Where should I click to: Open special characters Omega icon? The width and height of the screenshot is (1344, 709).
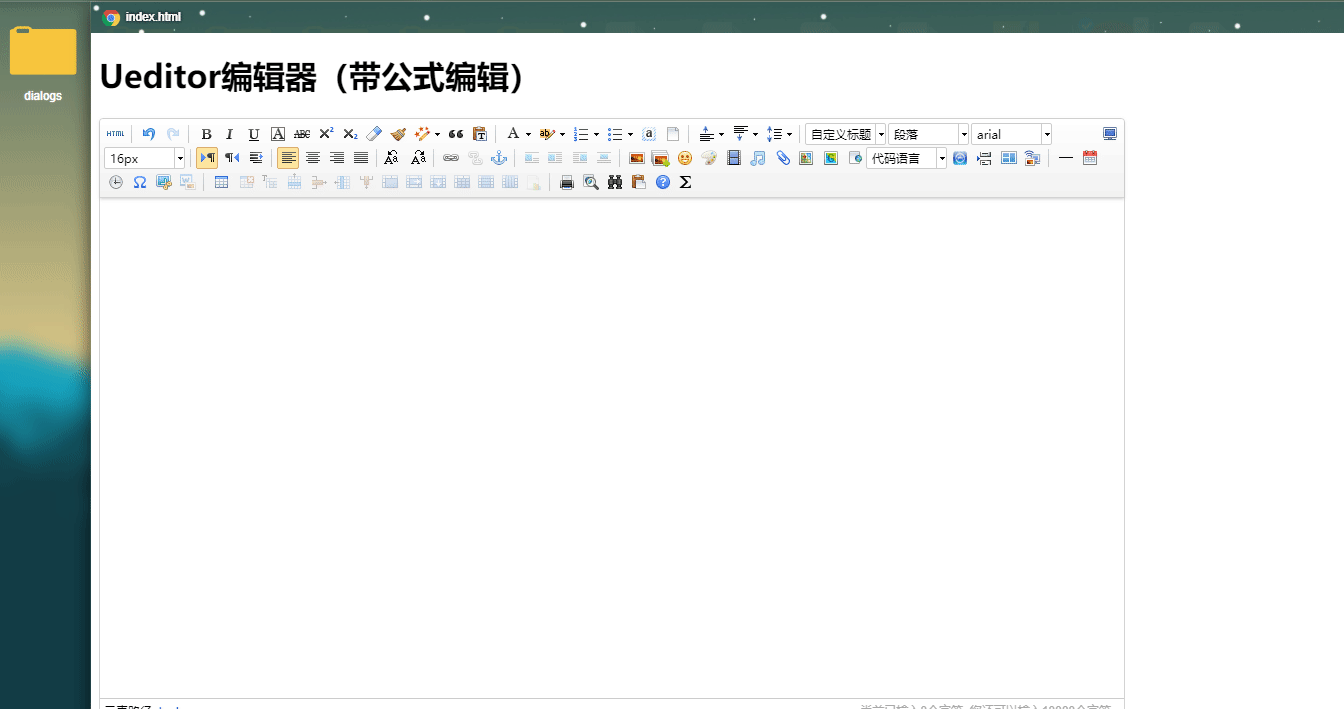click(140, 182)
